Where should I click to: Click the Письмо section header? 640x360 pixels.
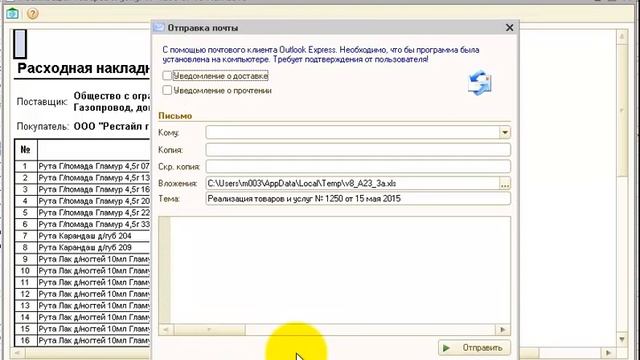coord(175,116)
